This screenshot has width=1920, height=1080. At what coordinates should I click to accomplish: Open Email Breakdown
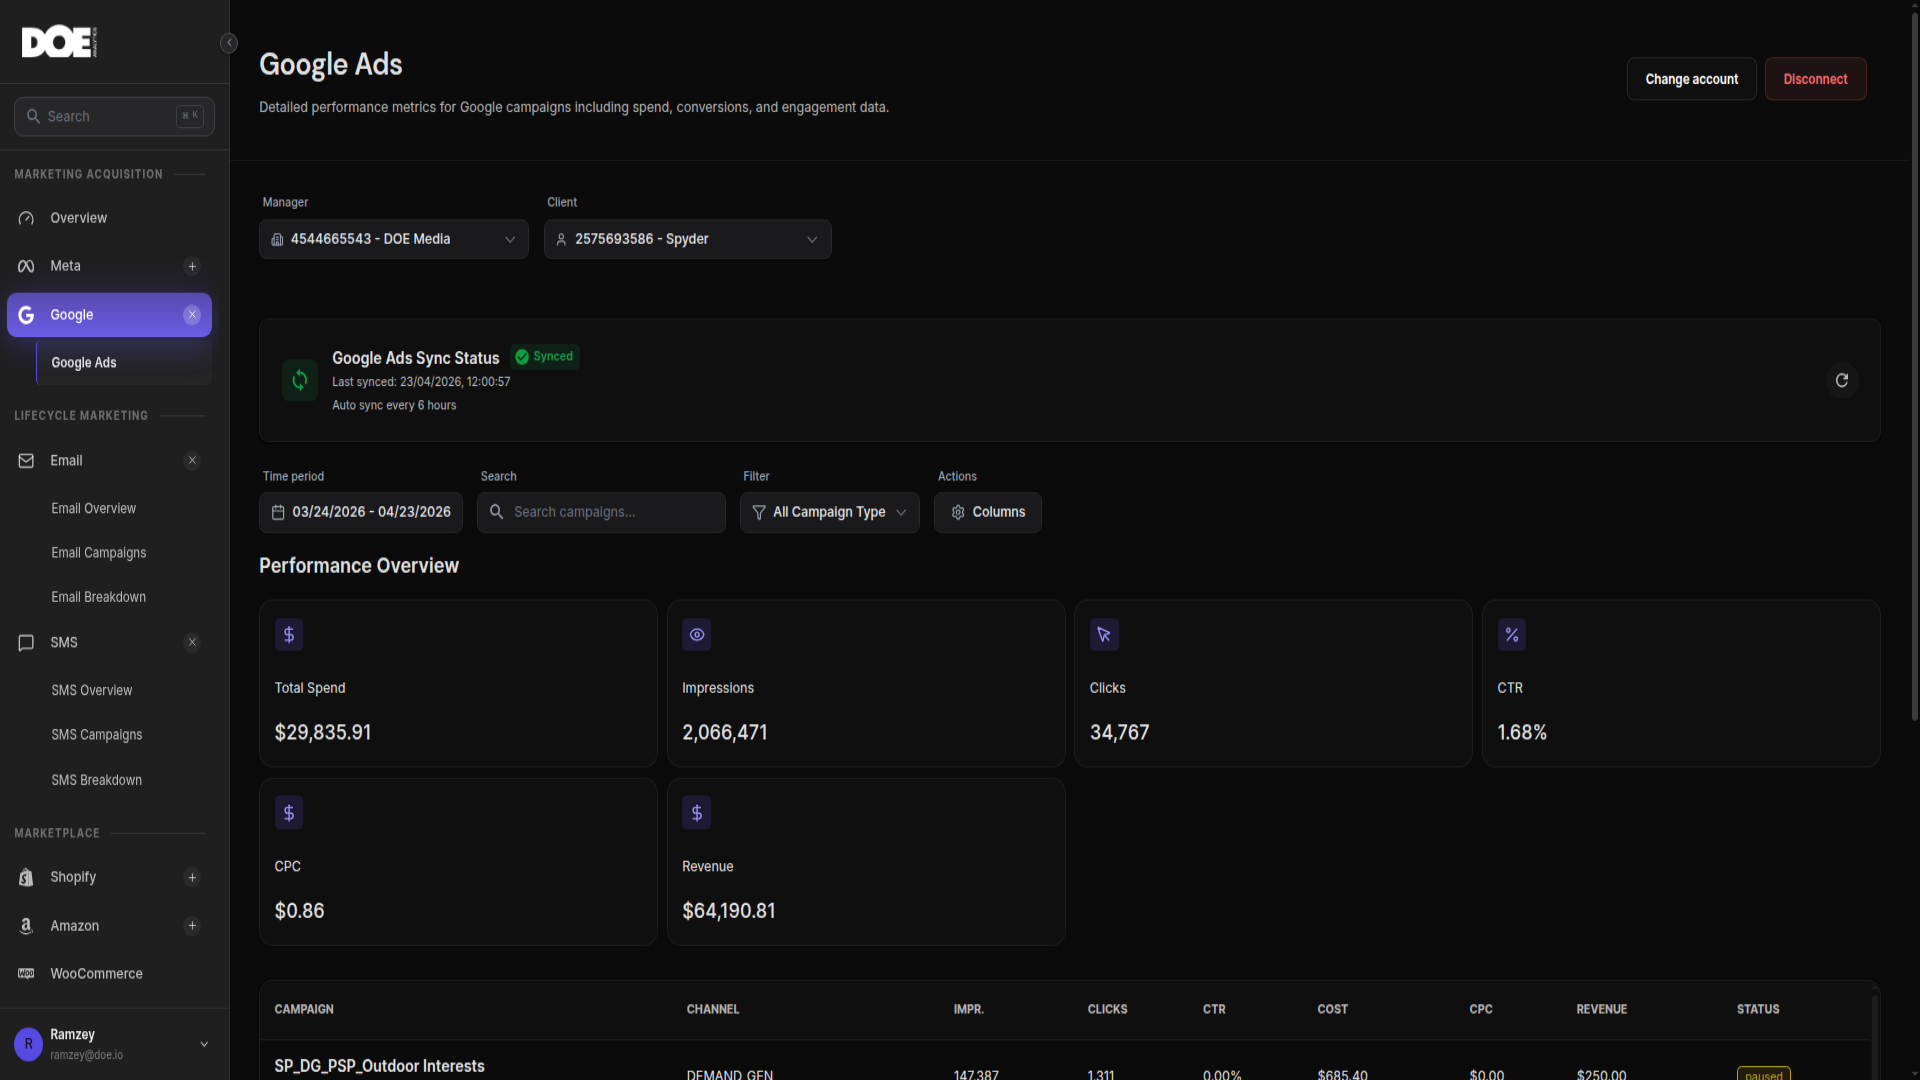[99, 597]
